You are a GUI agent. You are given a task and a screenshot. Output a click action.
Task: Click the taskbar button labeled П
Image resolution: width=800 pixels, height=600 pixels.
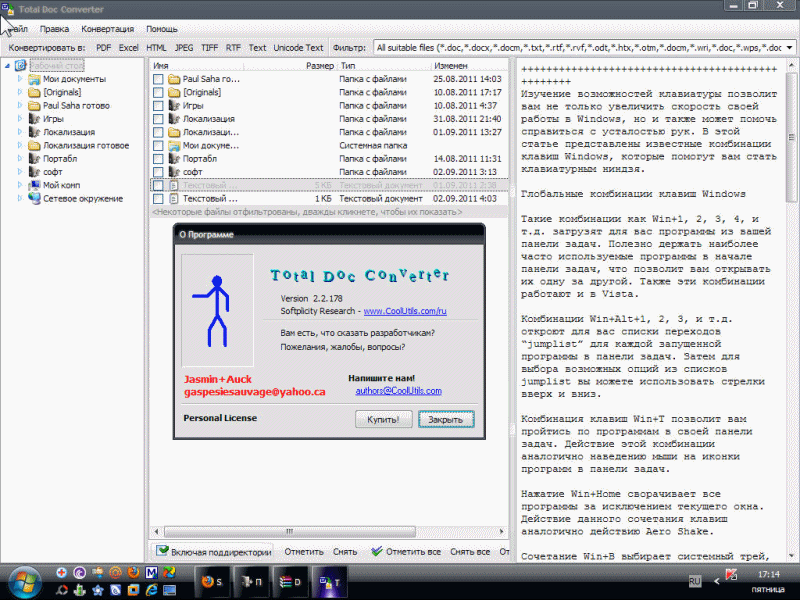[252, 582]
